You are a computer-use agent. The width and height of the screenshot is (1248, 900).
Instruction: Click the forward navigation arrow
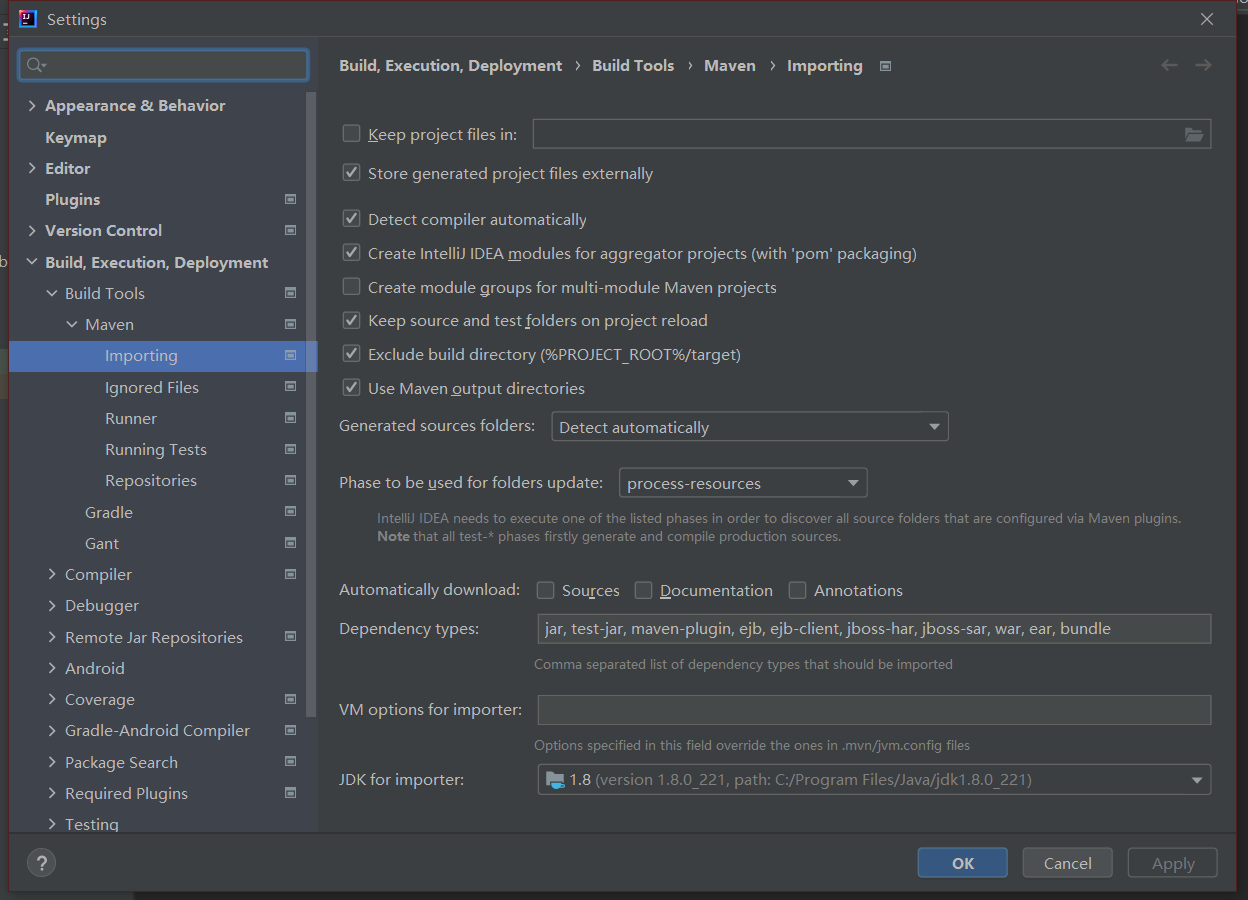pos(1203,65)
